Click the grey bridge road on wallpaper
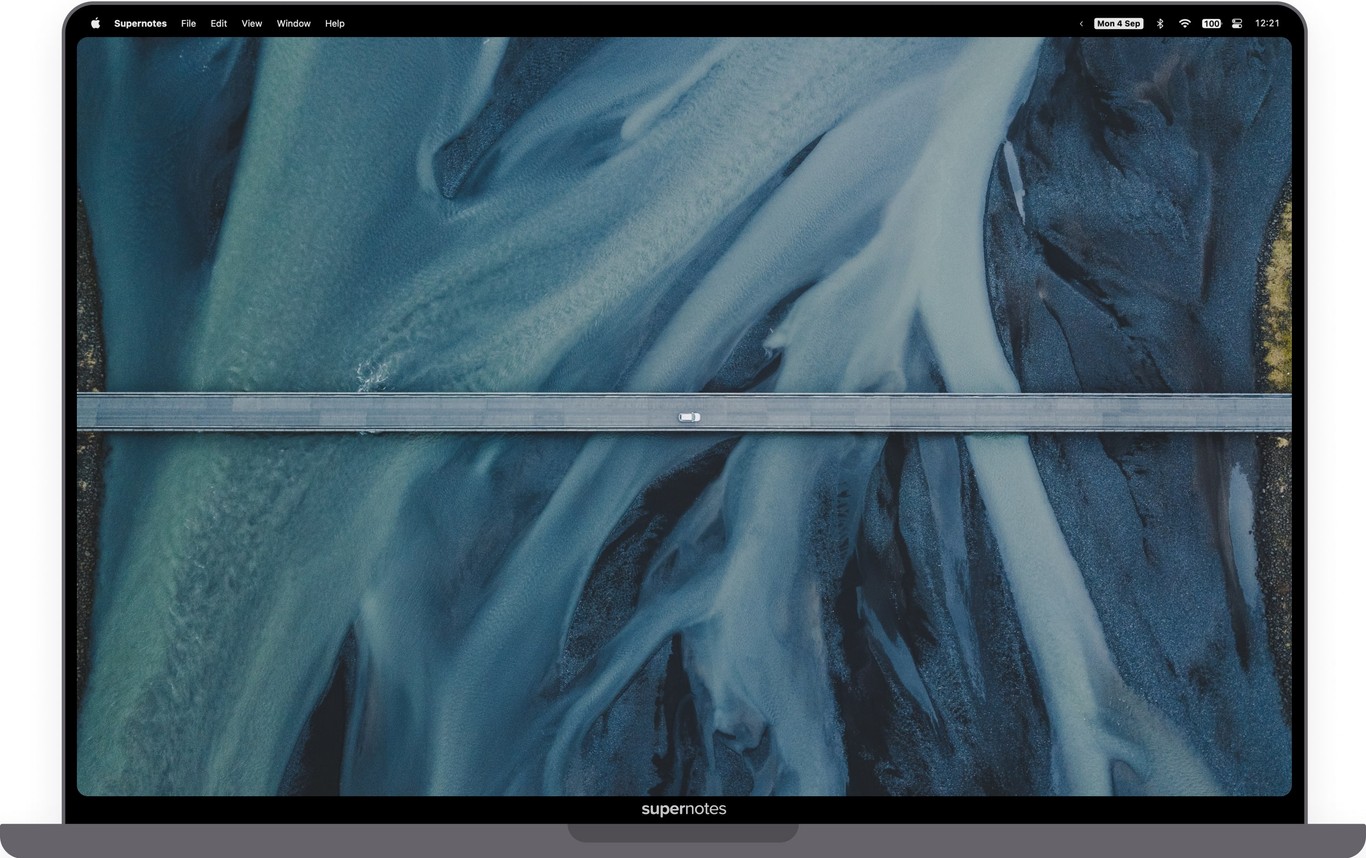The image size is (1366, 858). (400, 412)
